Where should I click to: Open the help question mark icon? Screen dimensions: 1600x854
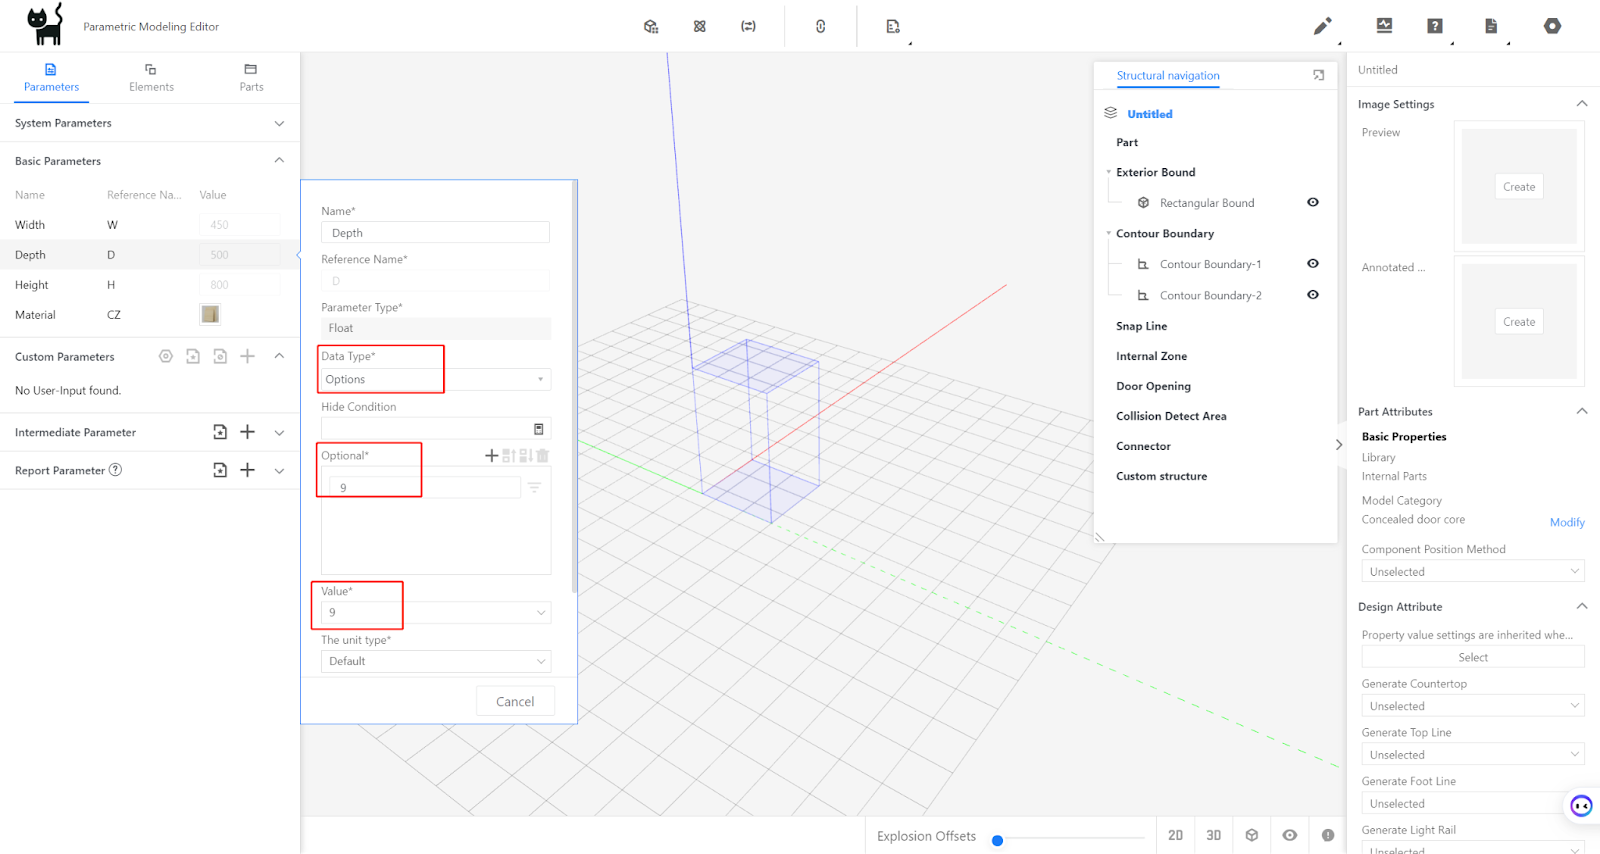[x=1435, y=26]
